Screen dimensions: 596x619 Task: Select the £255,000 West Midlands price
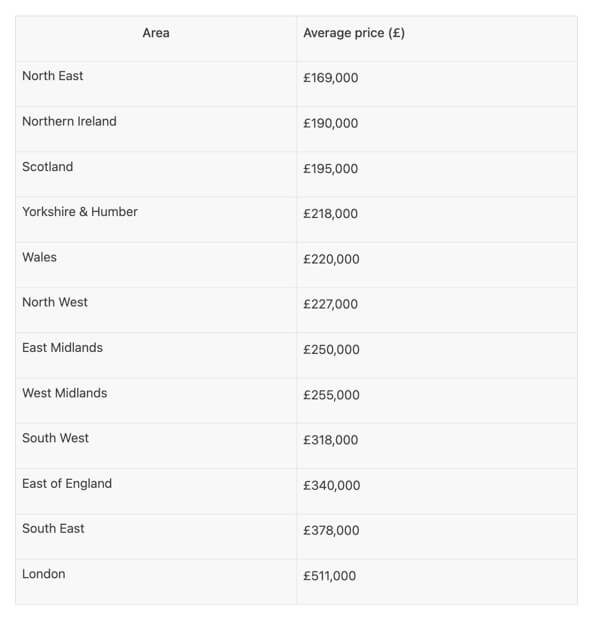point(331,395)
